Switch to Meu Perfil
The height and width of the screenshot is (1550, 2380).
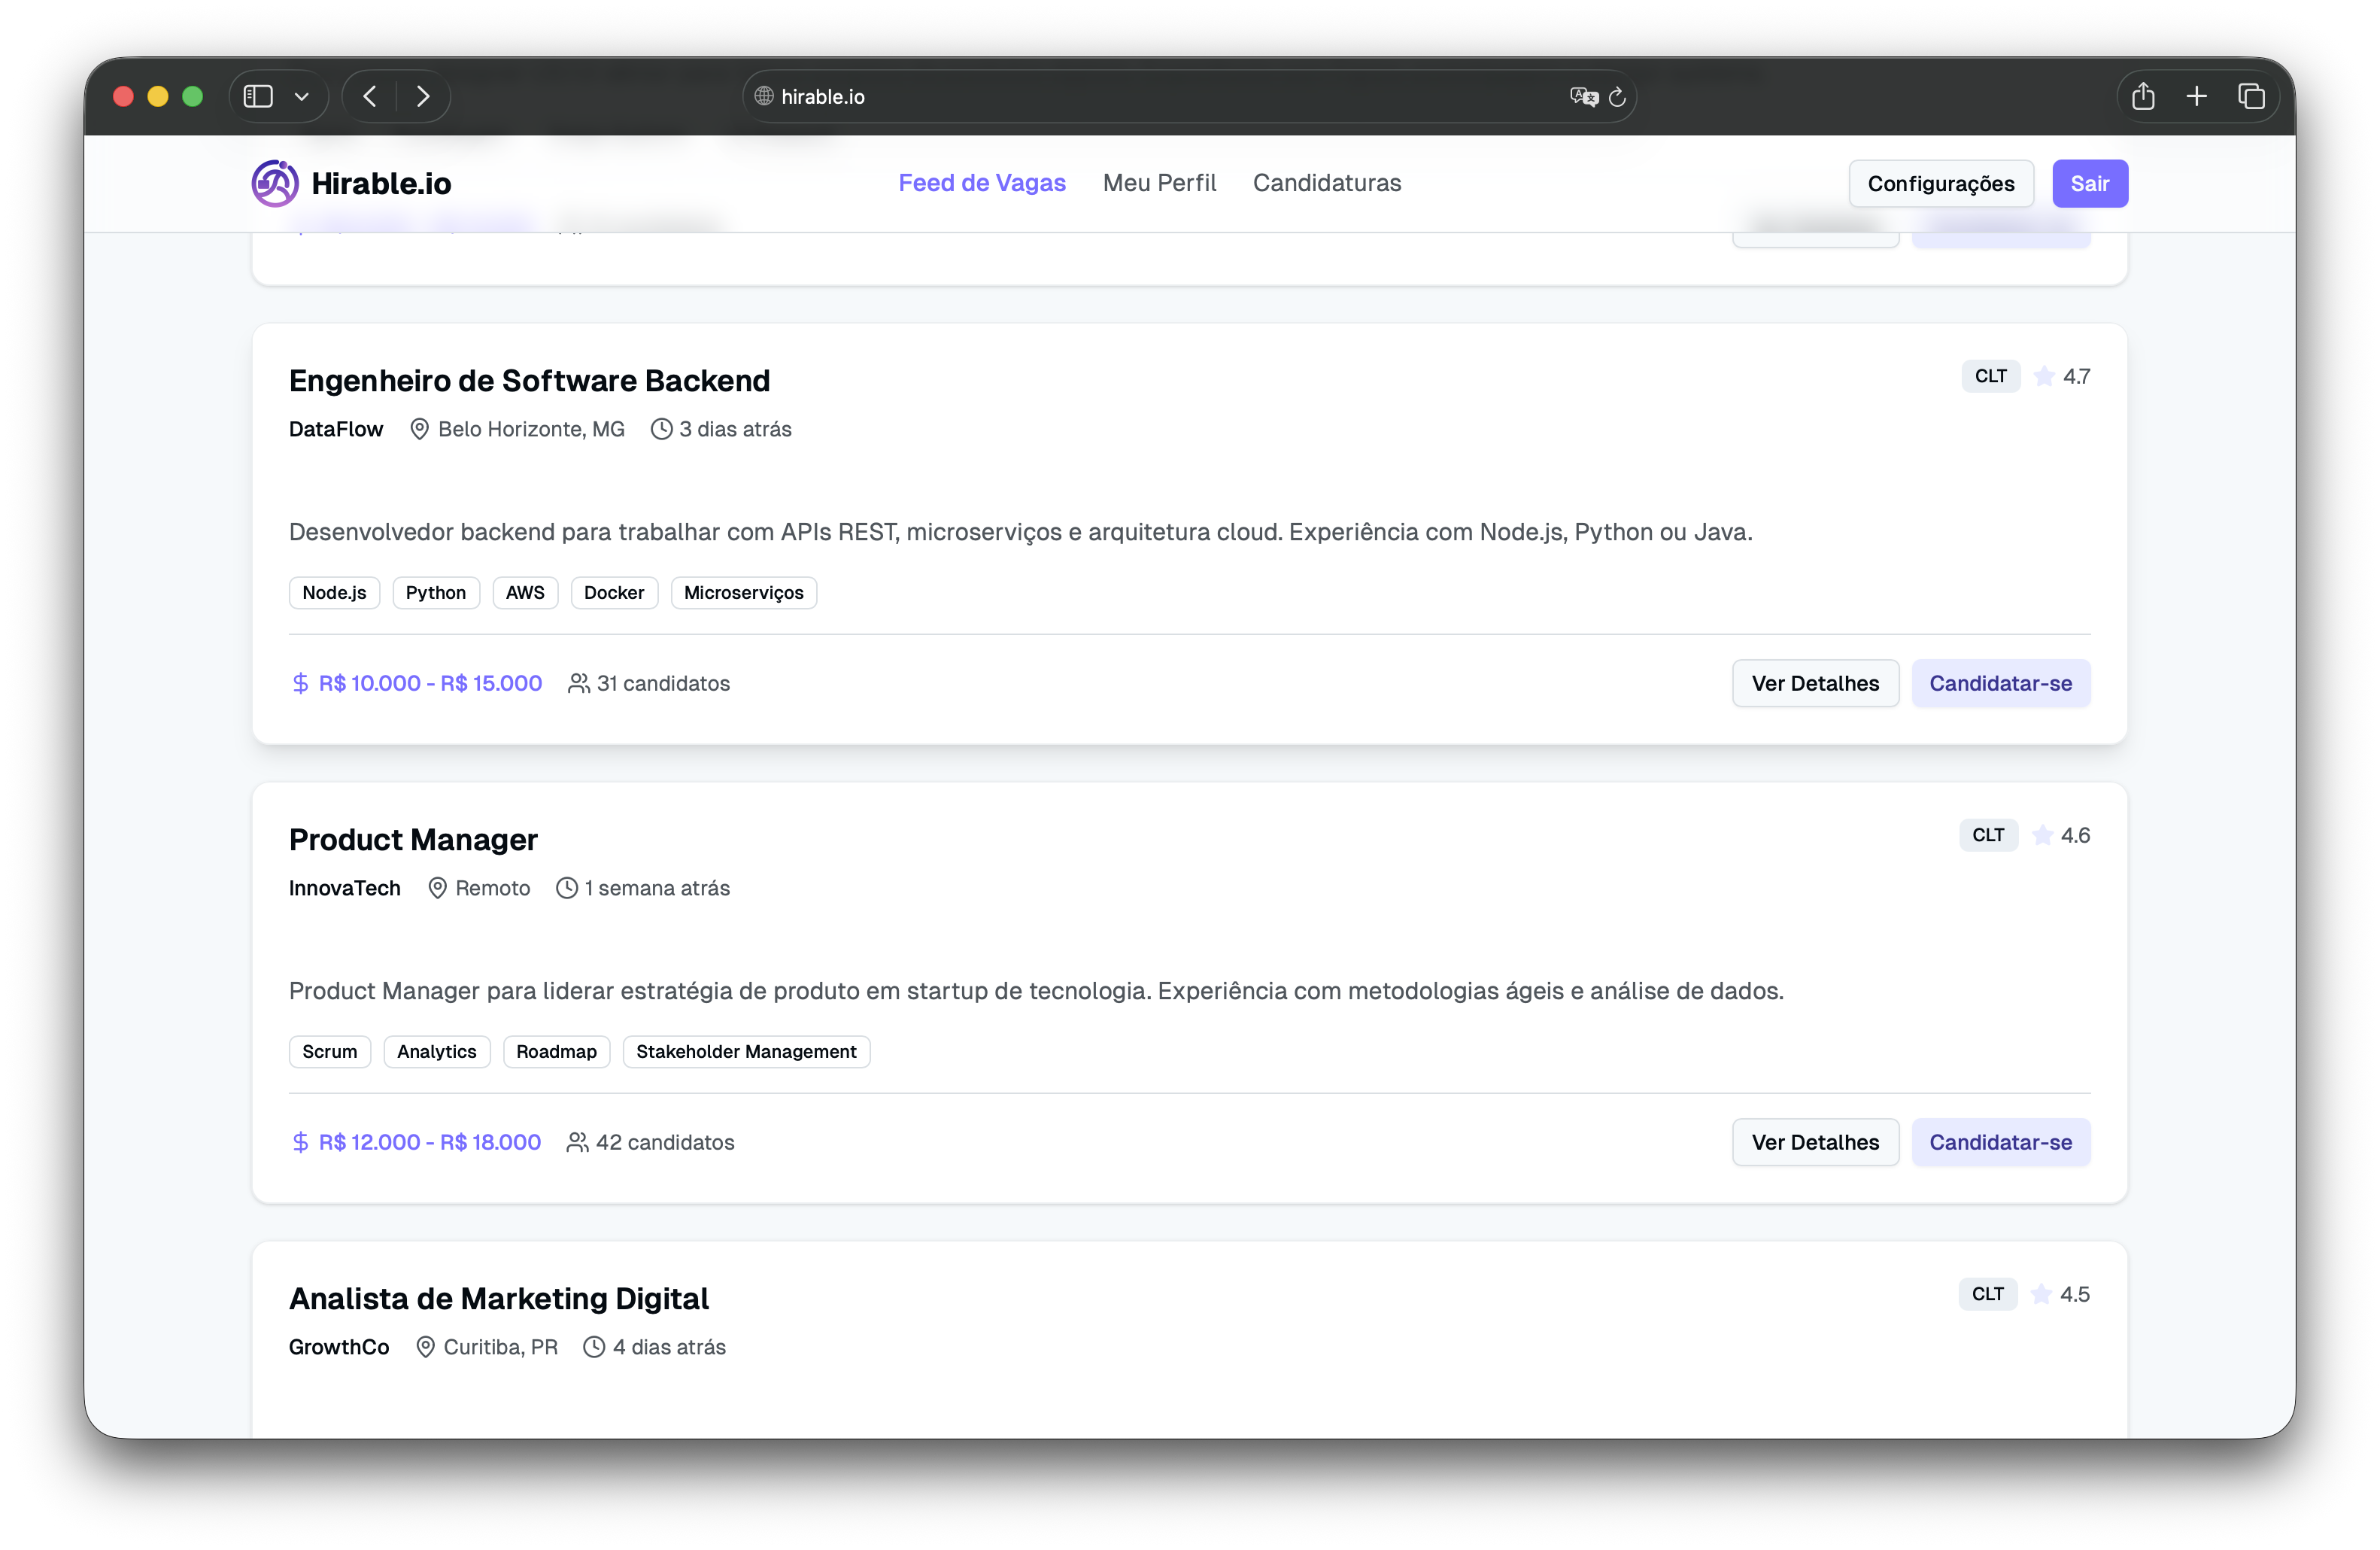point(1159,183)
